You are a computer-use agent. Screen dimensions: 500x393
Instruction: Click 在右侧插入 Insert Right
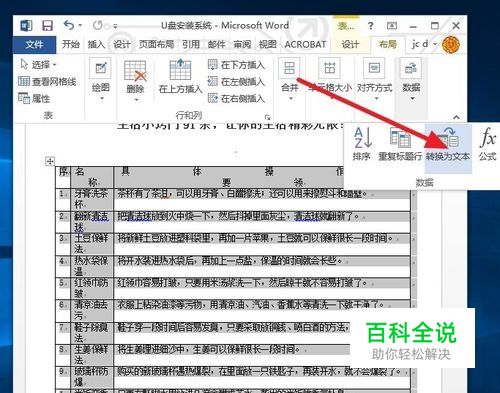pyautogui.click(x=236, y=98)
